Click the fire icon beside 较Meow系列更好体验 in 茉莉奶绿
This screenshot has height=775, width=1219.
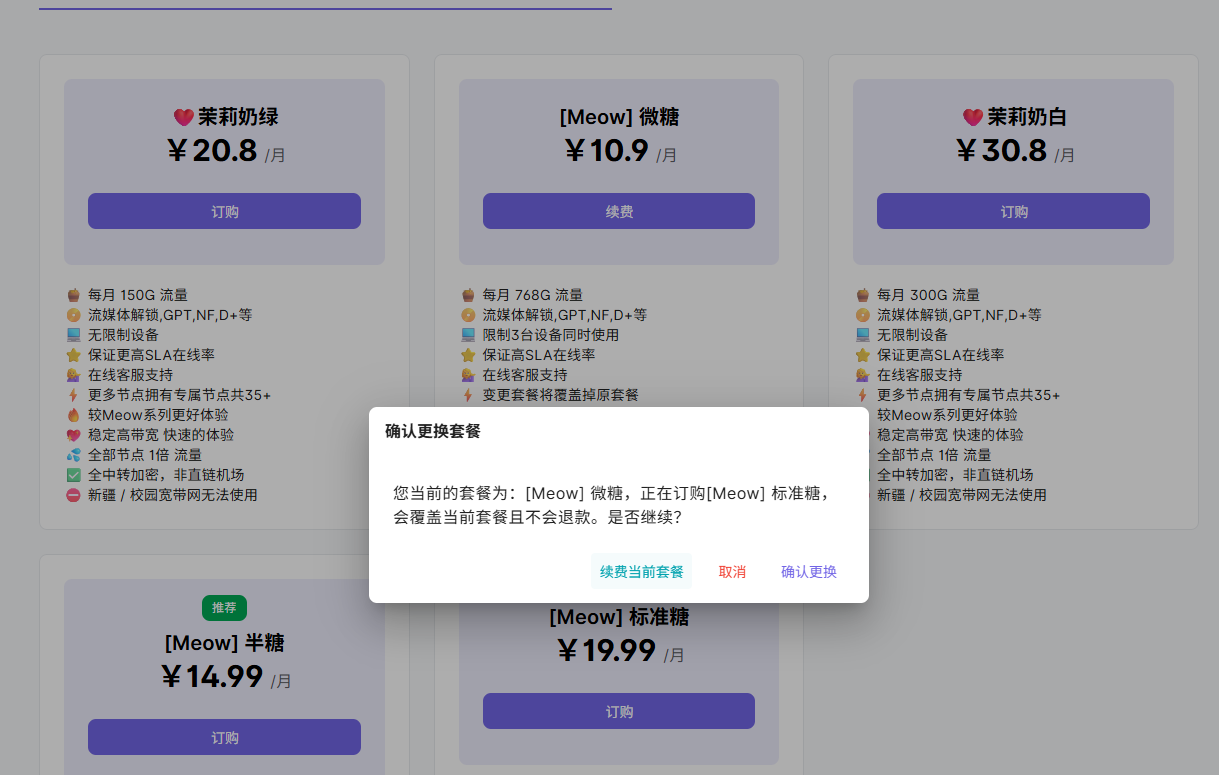tap(73, 415)
